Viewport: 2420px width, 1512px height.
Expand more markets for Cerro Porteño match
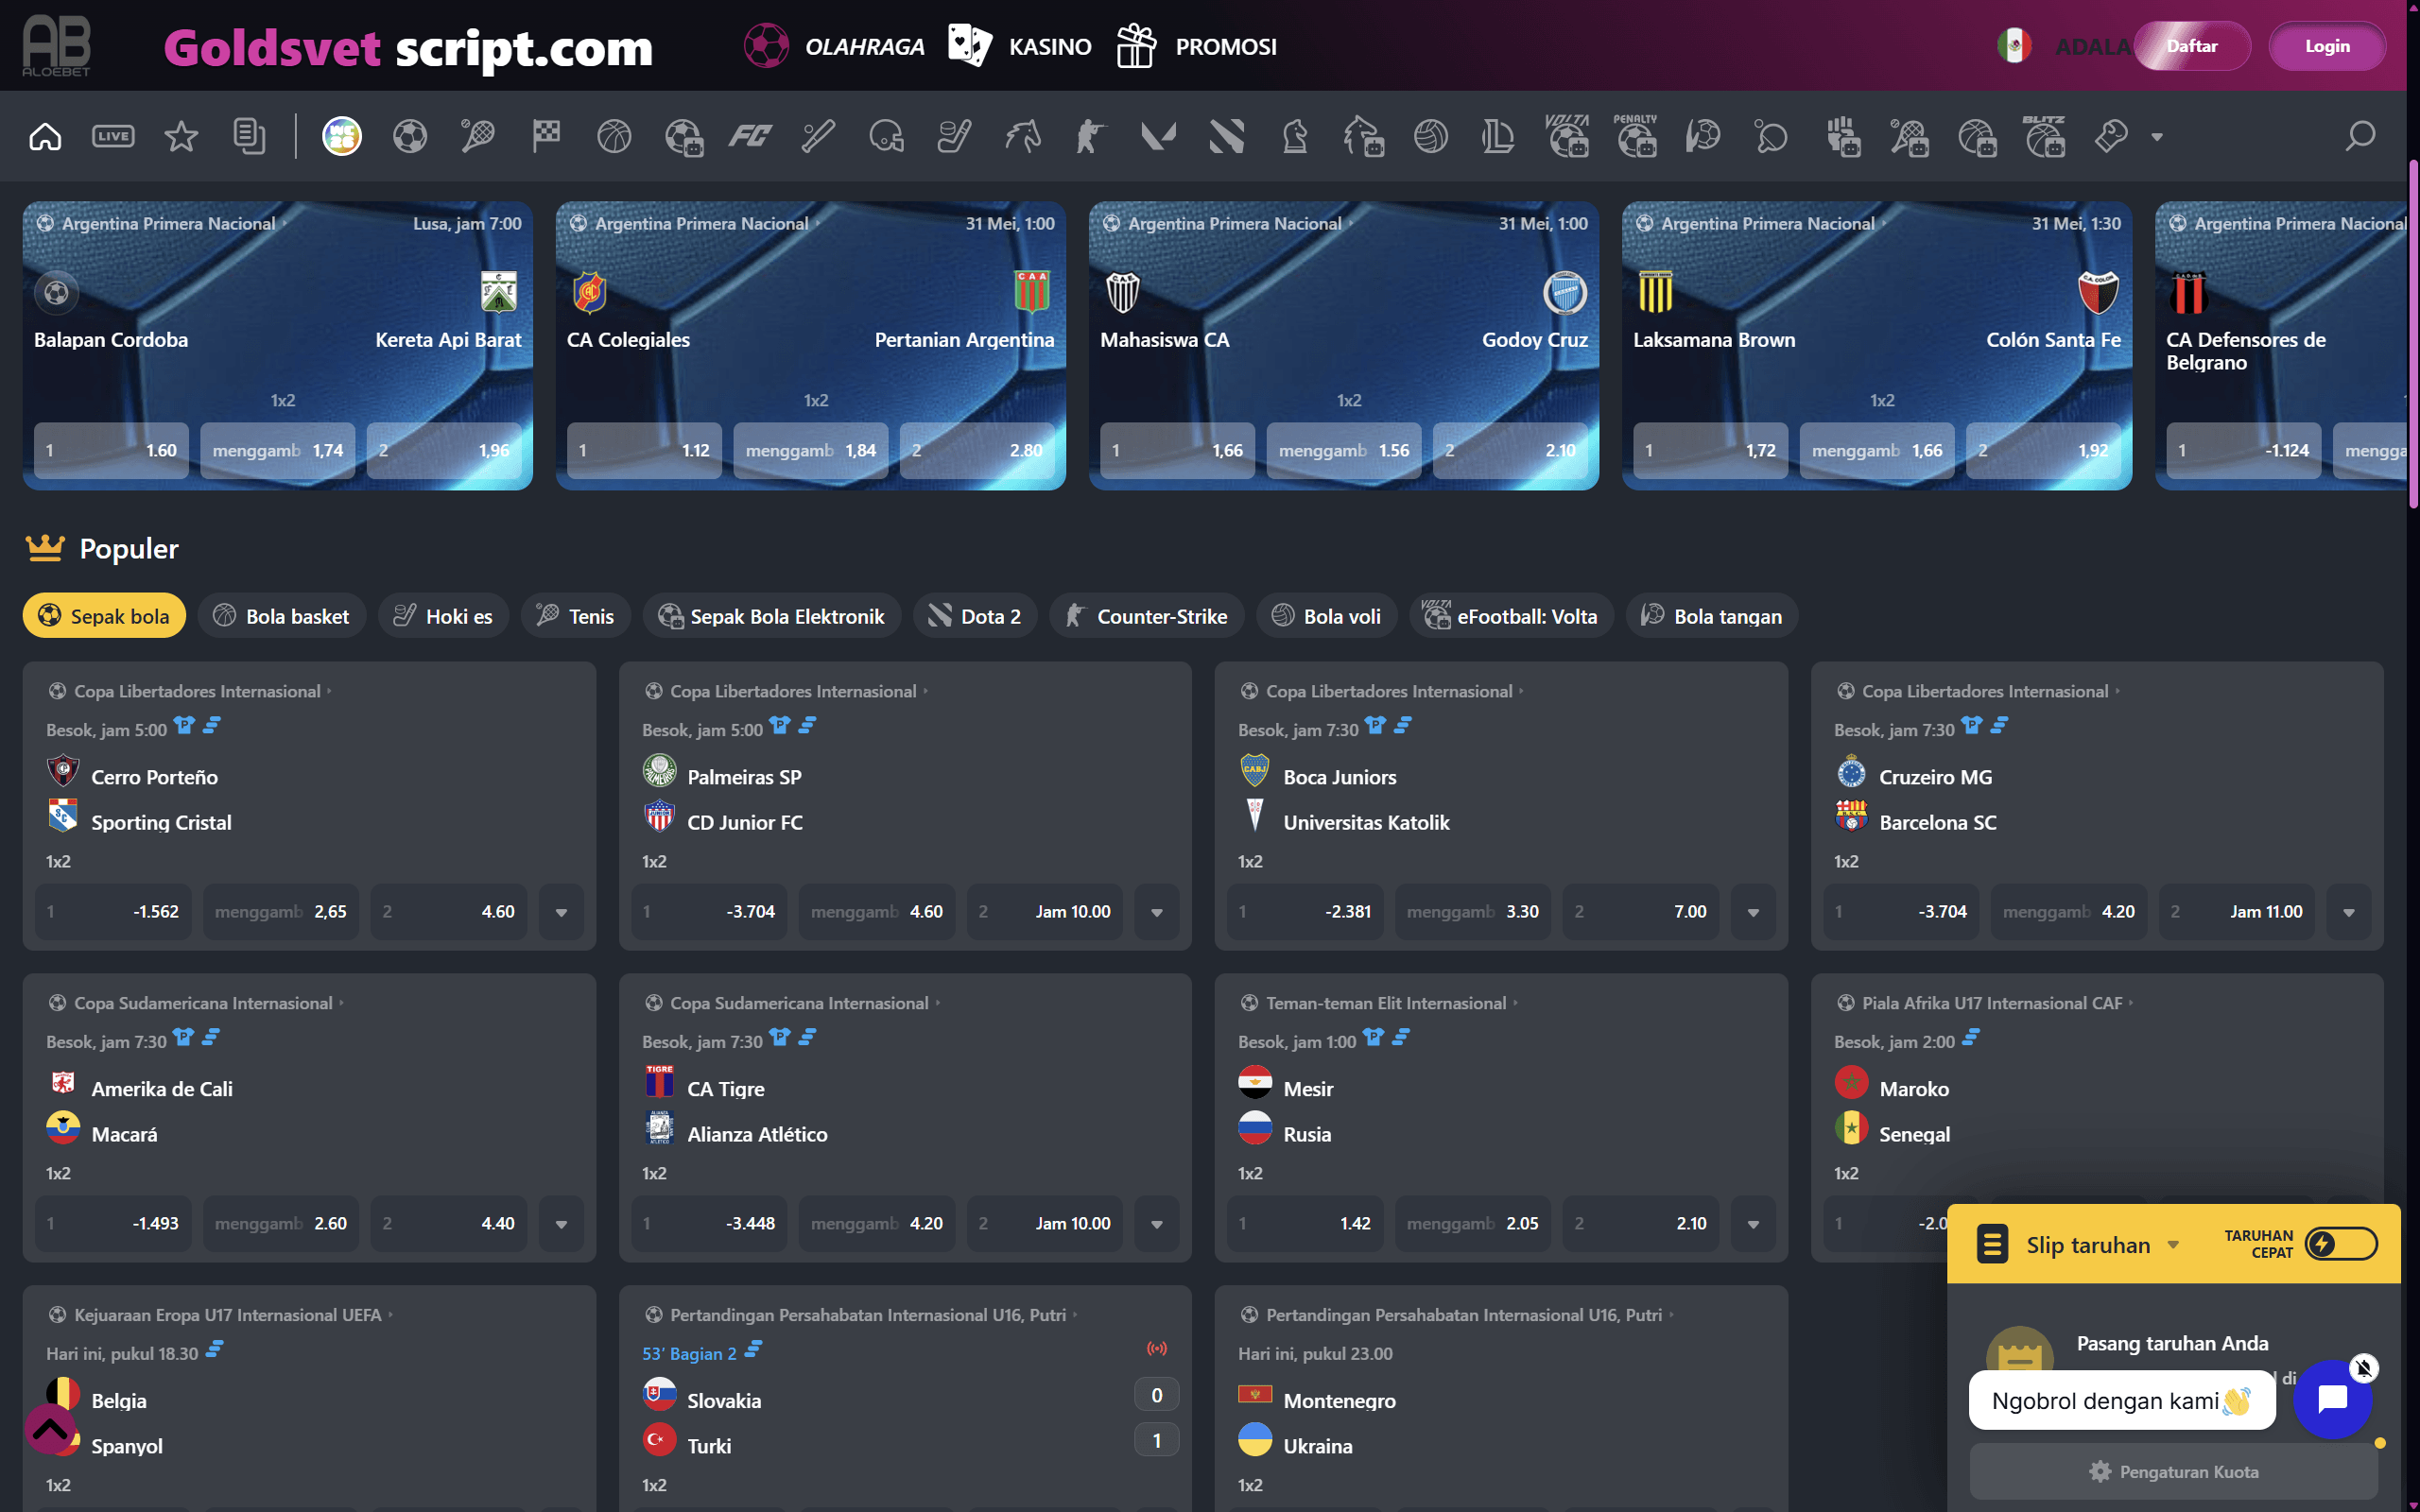[x=561, y=912]
